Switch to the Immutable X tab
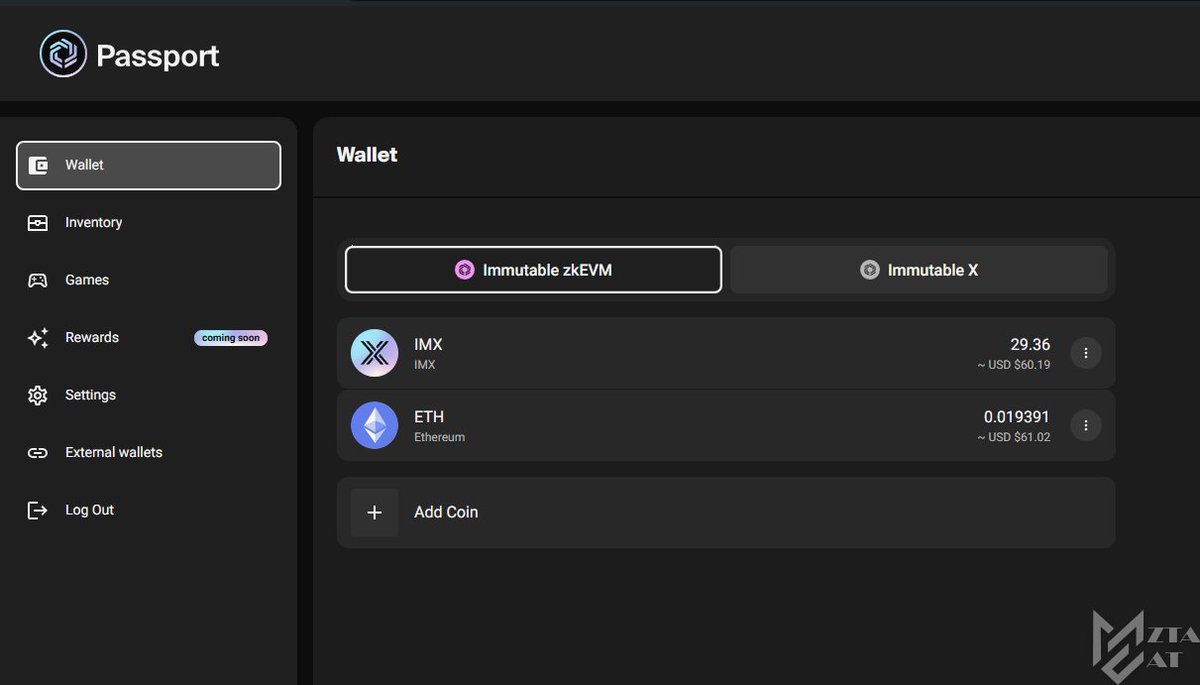This screenshot has width=1200, height=685. [x=919, y=270]
